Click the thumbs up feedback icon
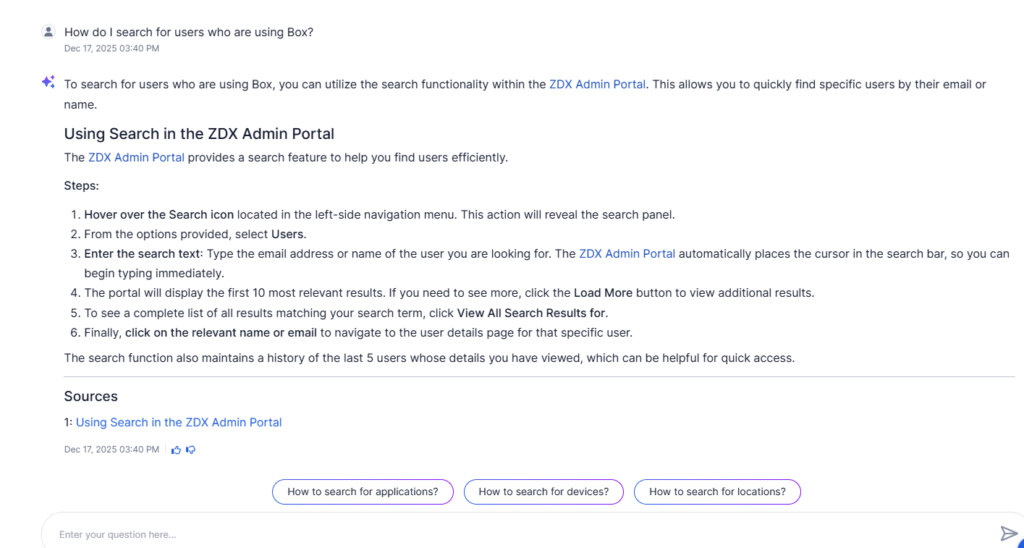This screenshot has width=1024, height=548. coord(176,450)
